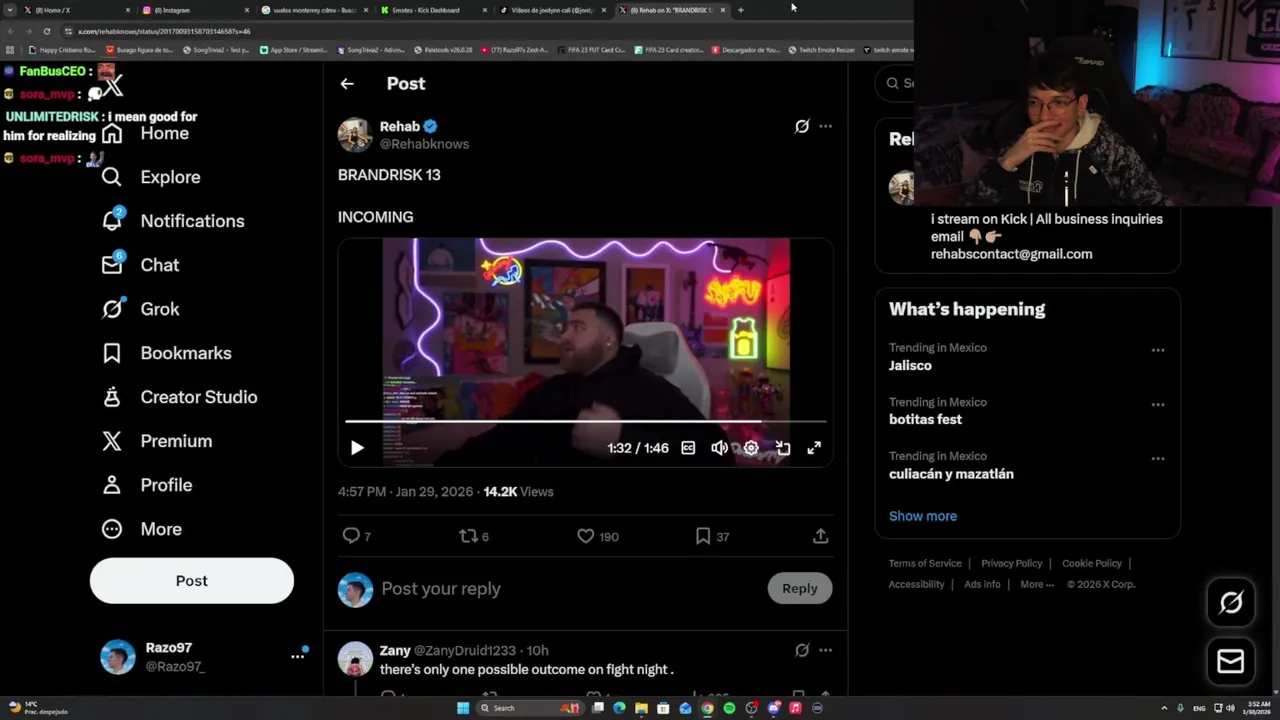Like the post with 190 likes
The height and width of the screenshot is (720, 1280).
pos(586,536)
